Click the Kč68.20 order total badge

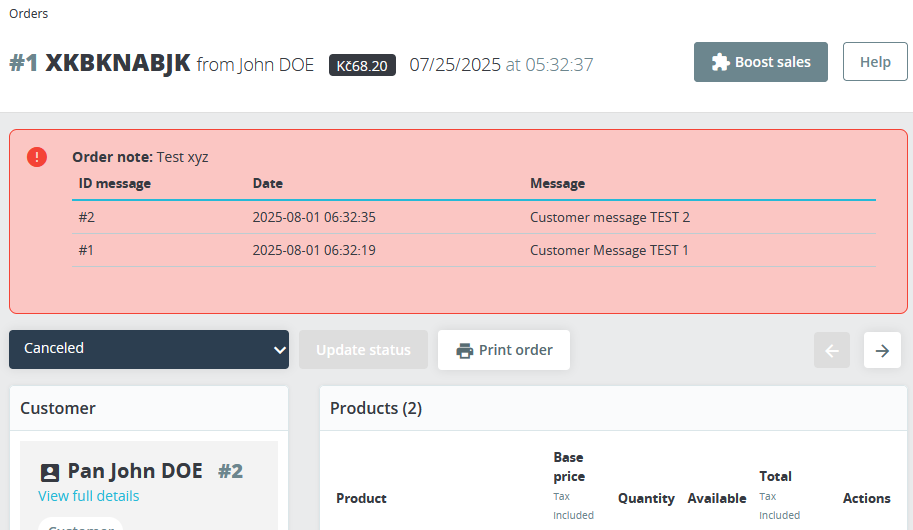coord(362,65)
